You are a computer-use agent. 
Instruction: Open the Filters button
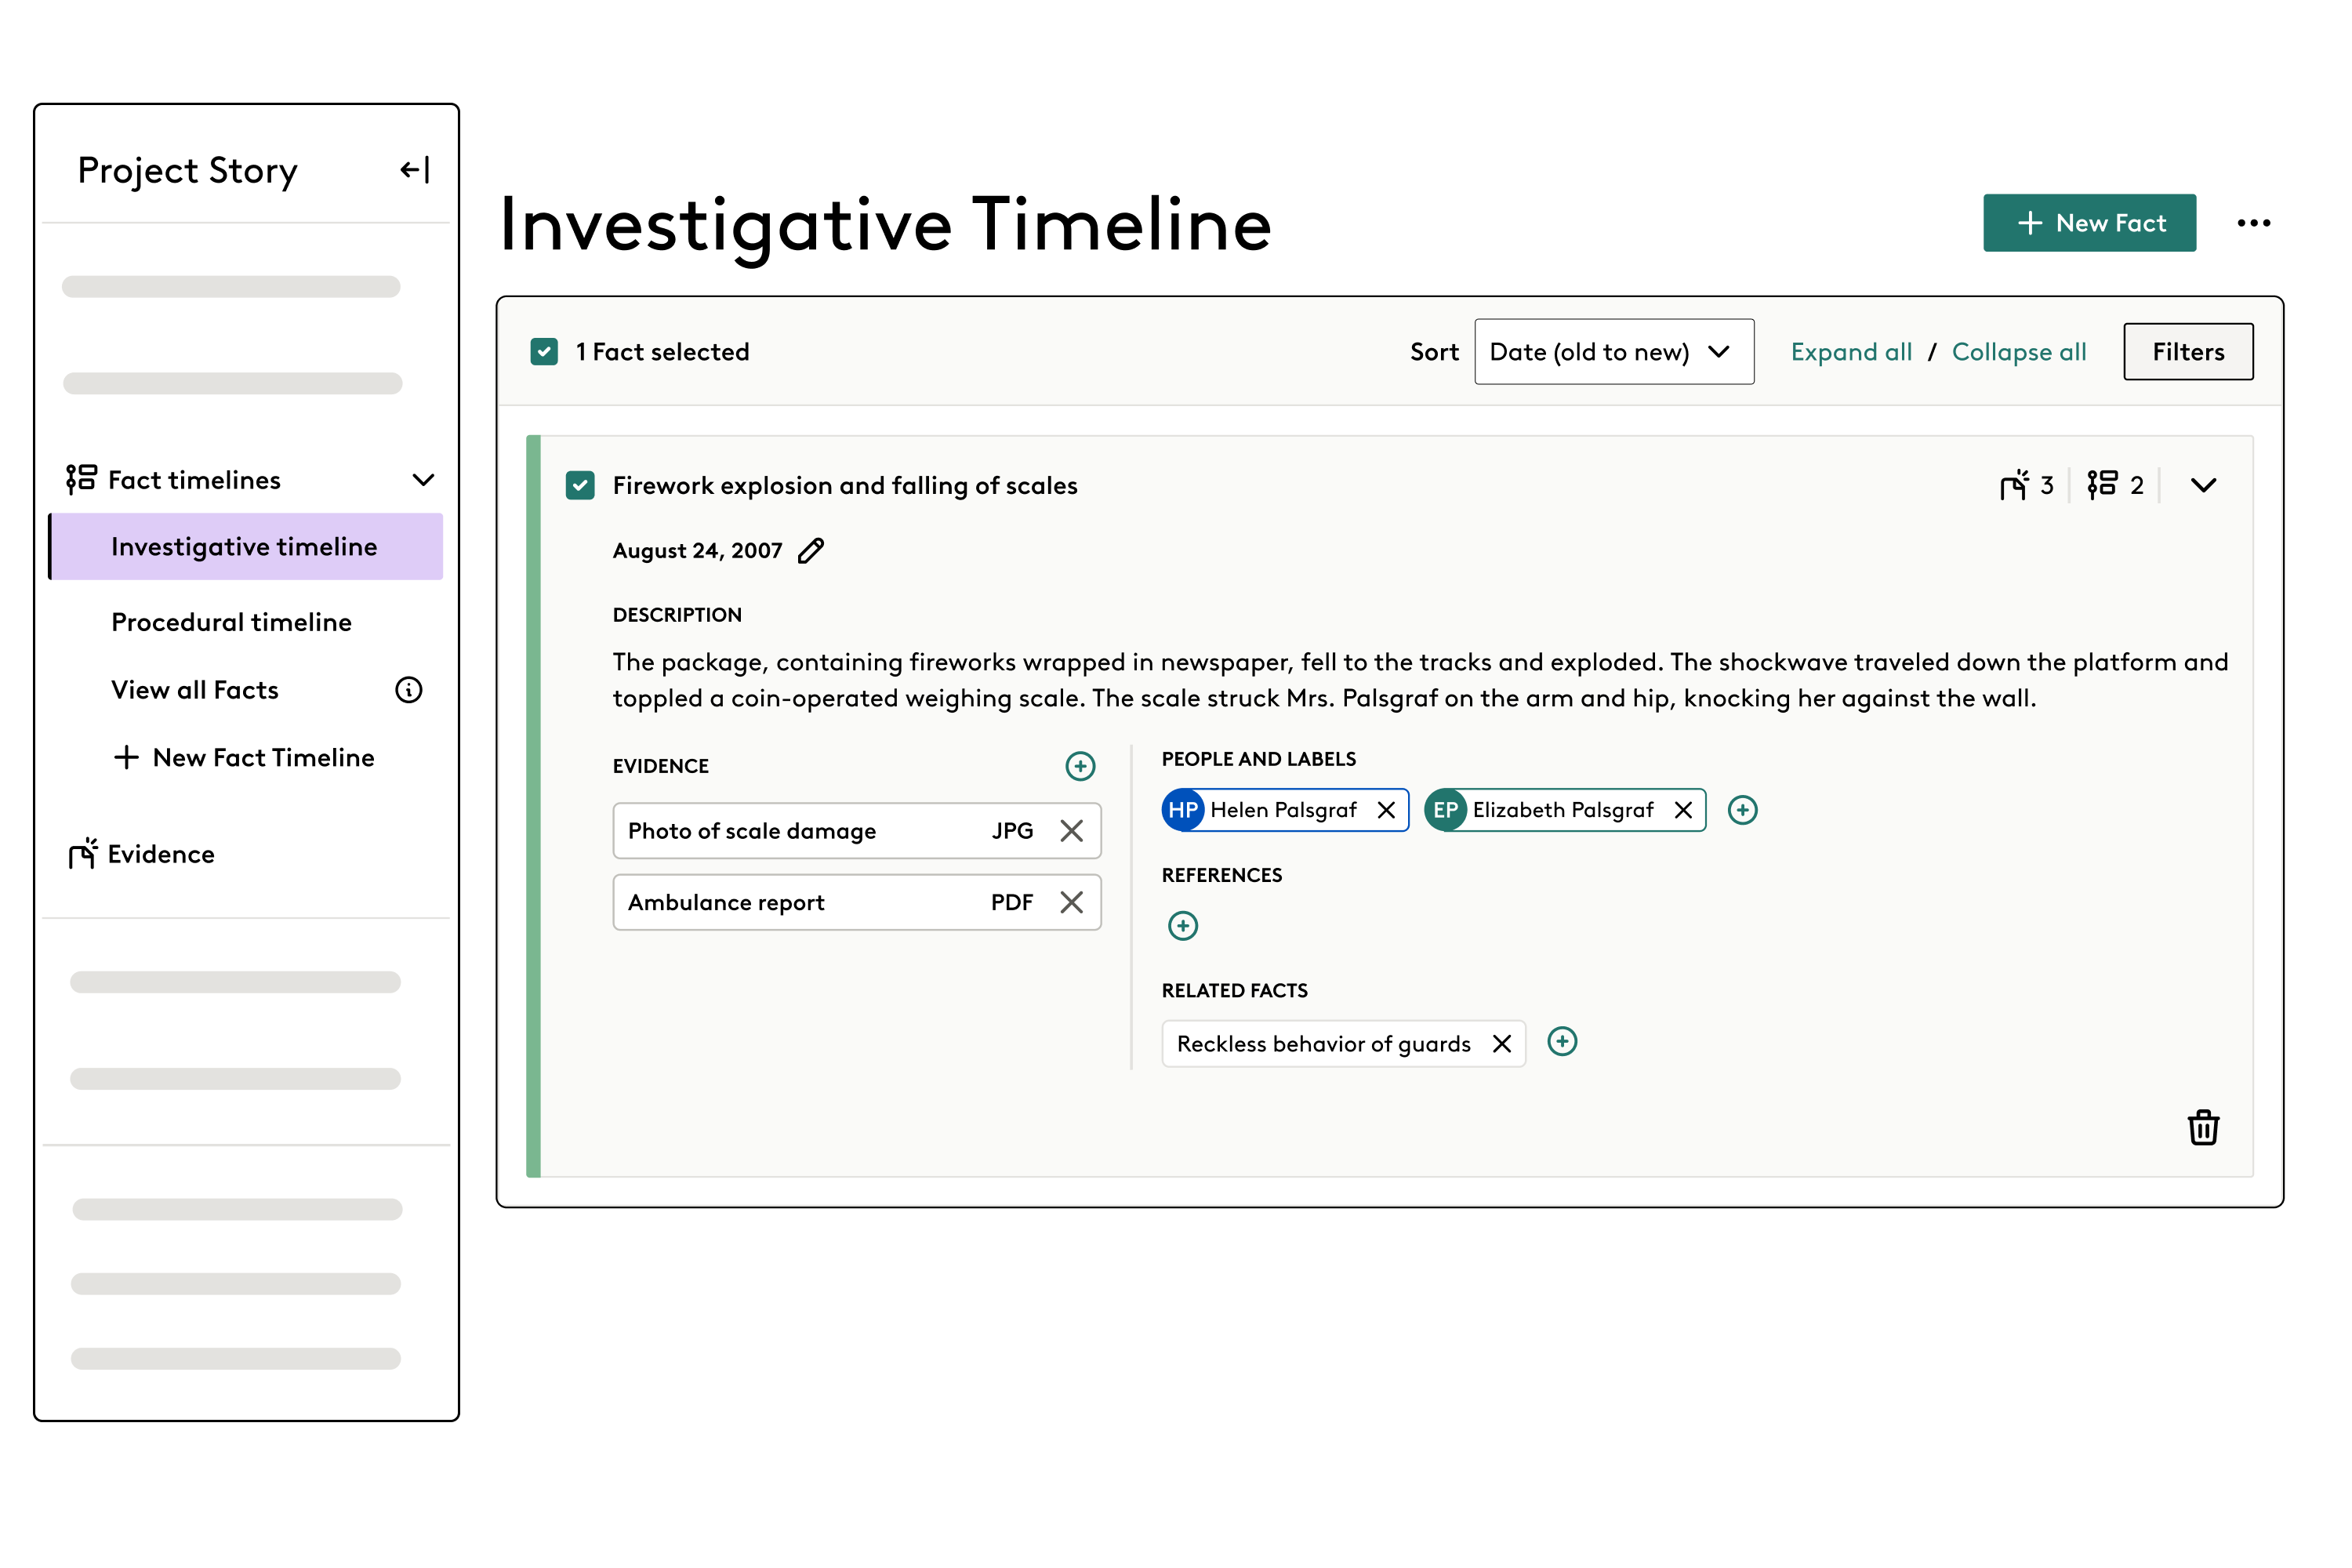[x=2188, y=352]
